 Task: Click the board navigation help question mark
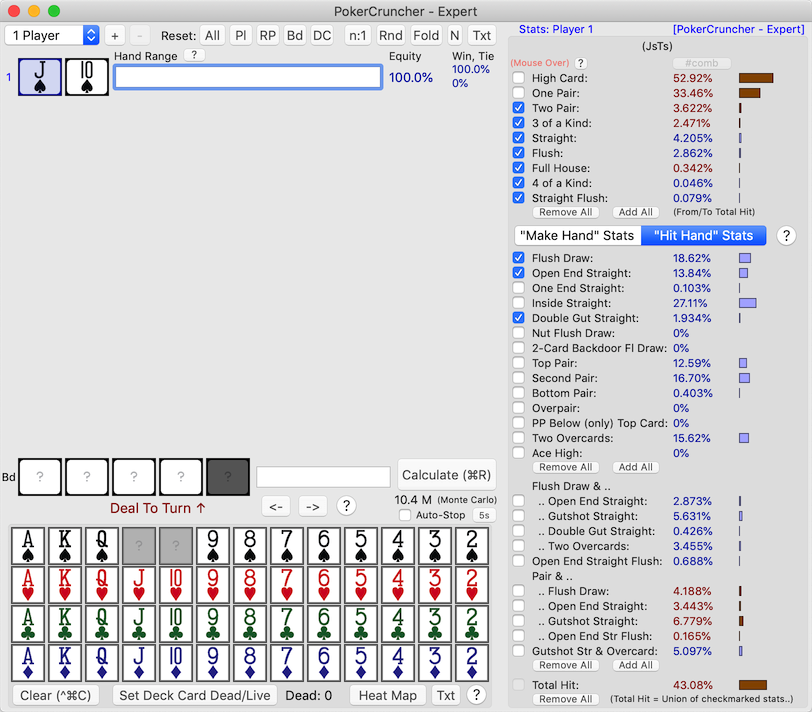point(346,505)
